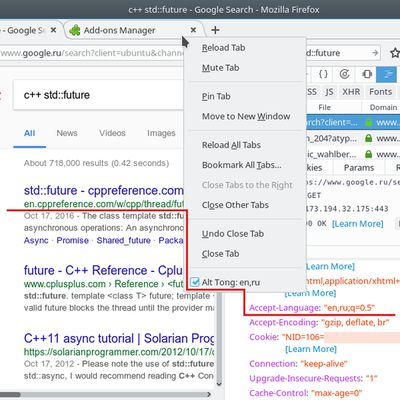Click Learn More under Cookie header
The image size is (400, 400).
pyautogui.click(x=311, y=349)
